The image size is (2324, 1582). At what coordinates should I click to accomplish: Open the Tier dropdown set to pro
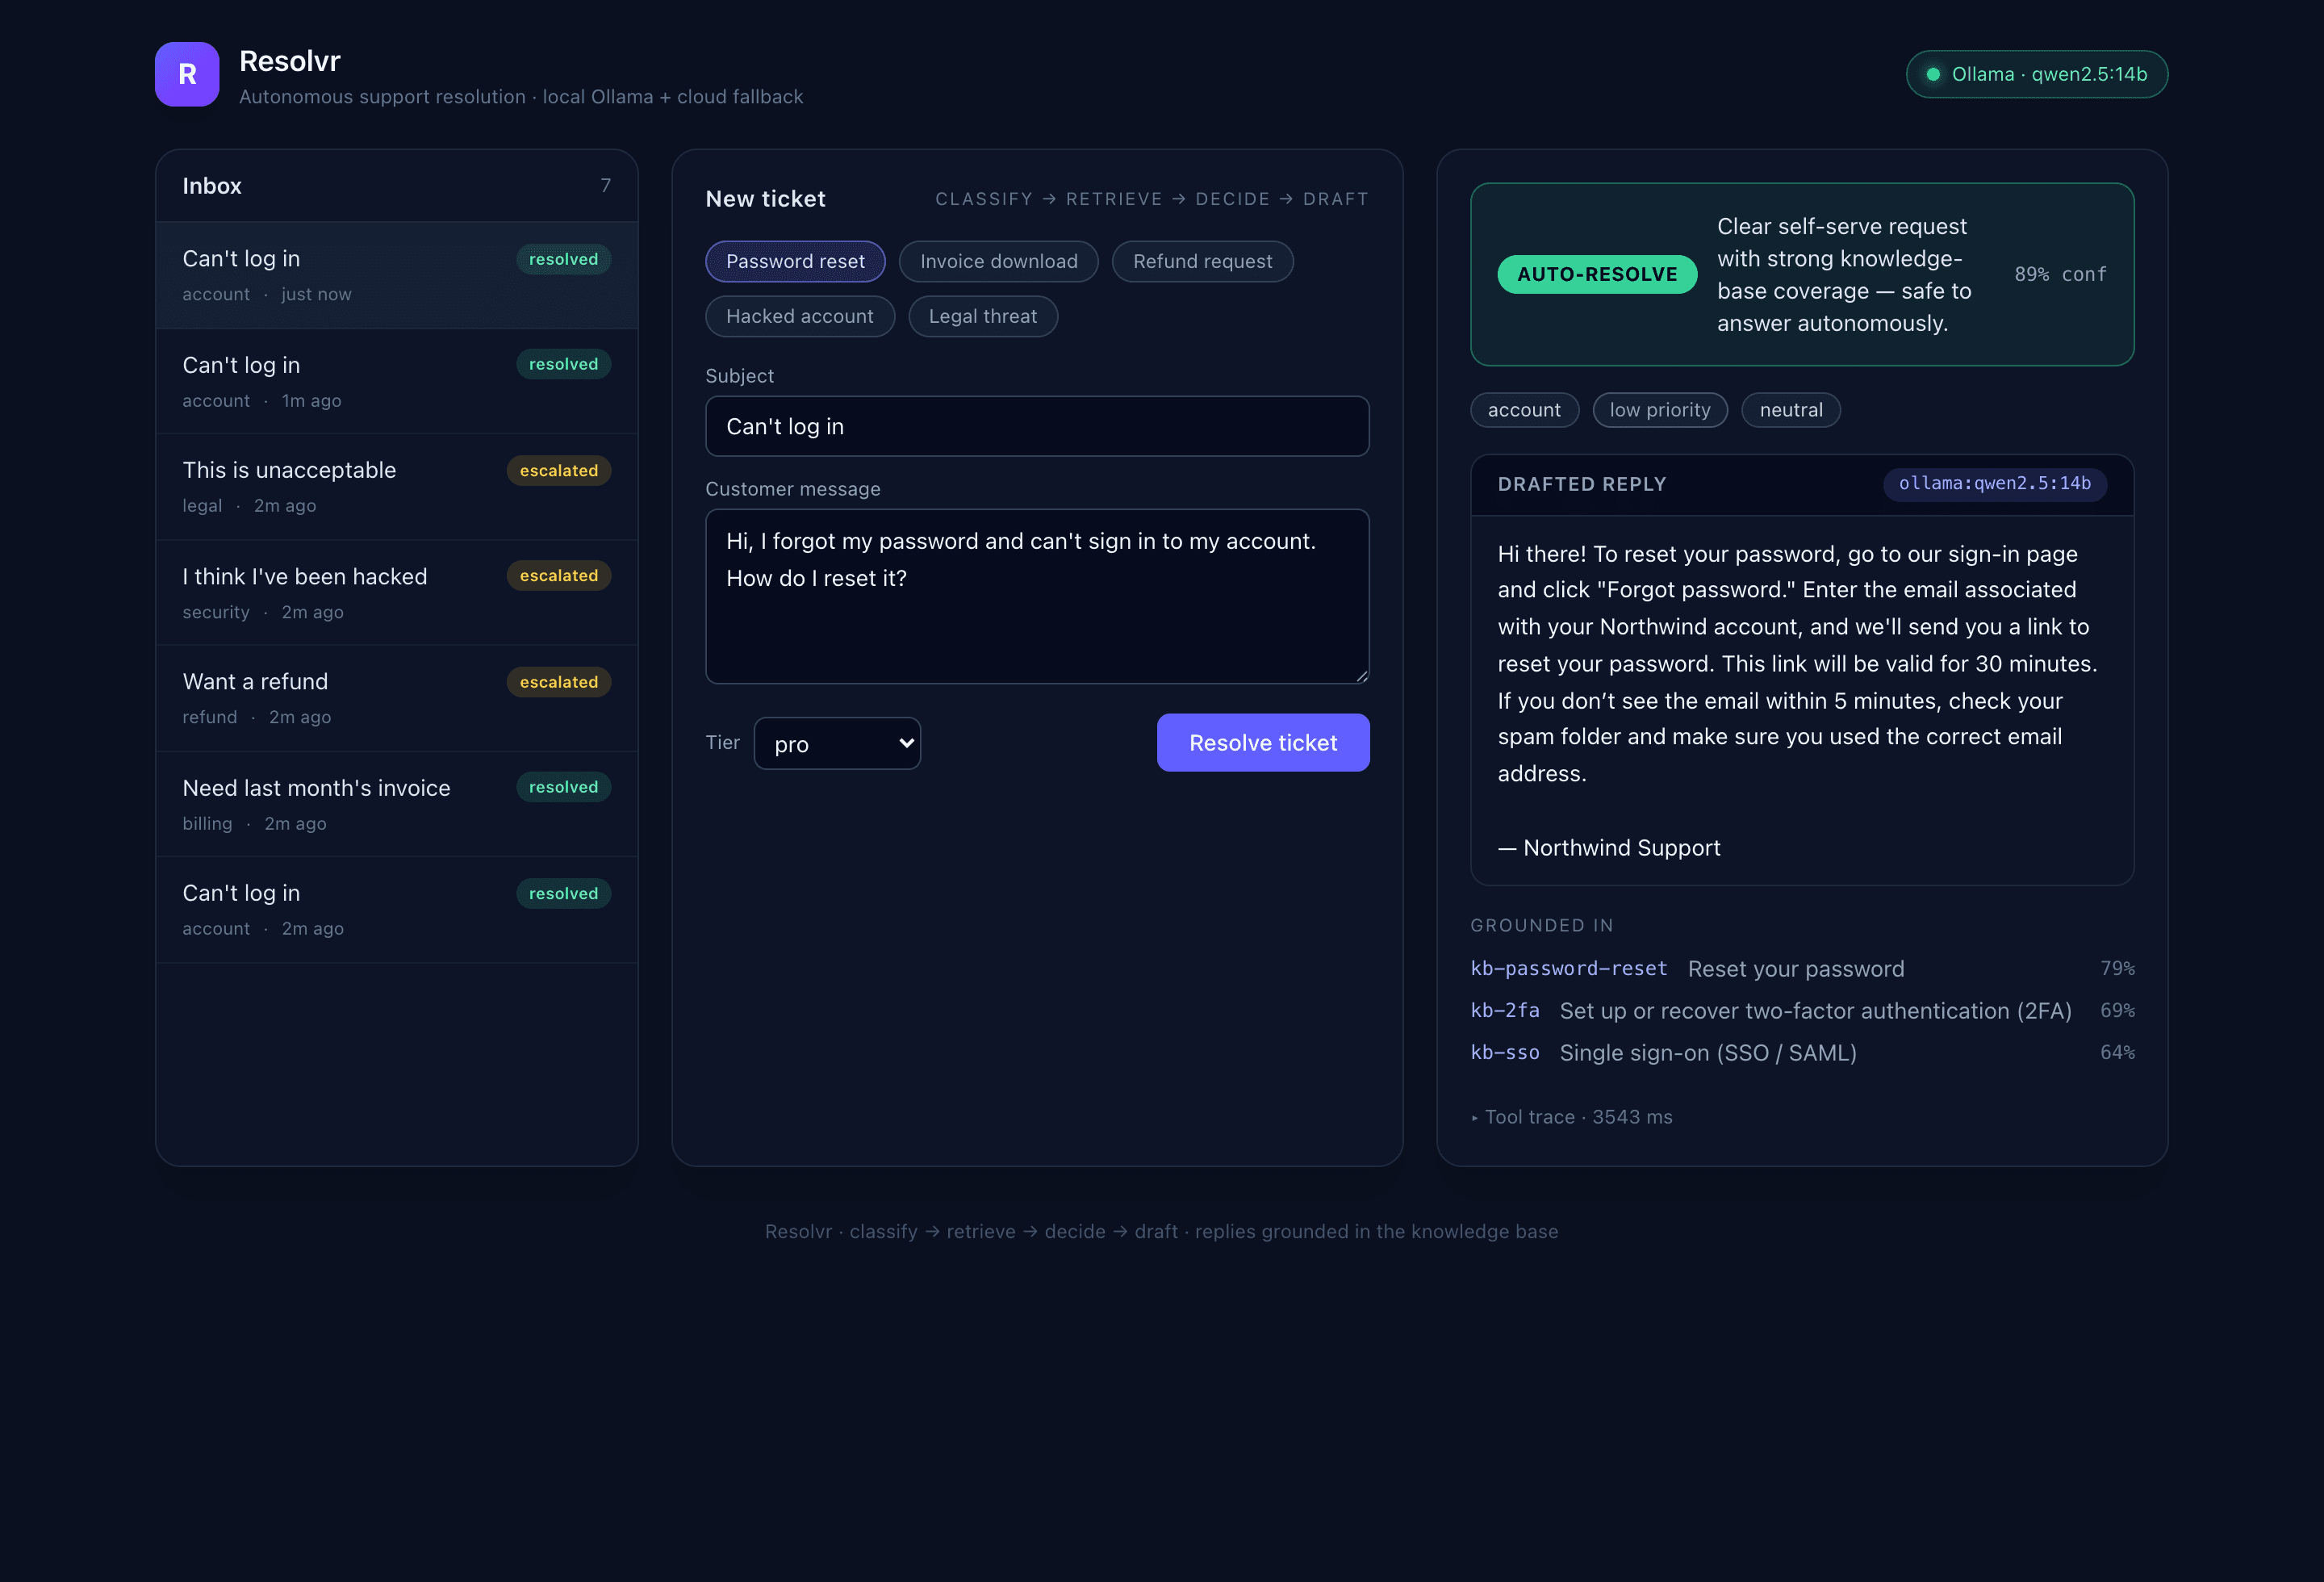[x=837, y=743]
